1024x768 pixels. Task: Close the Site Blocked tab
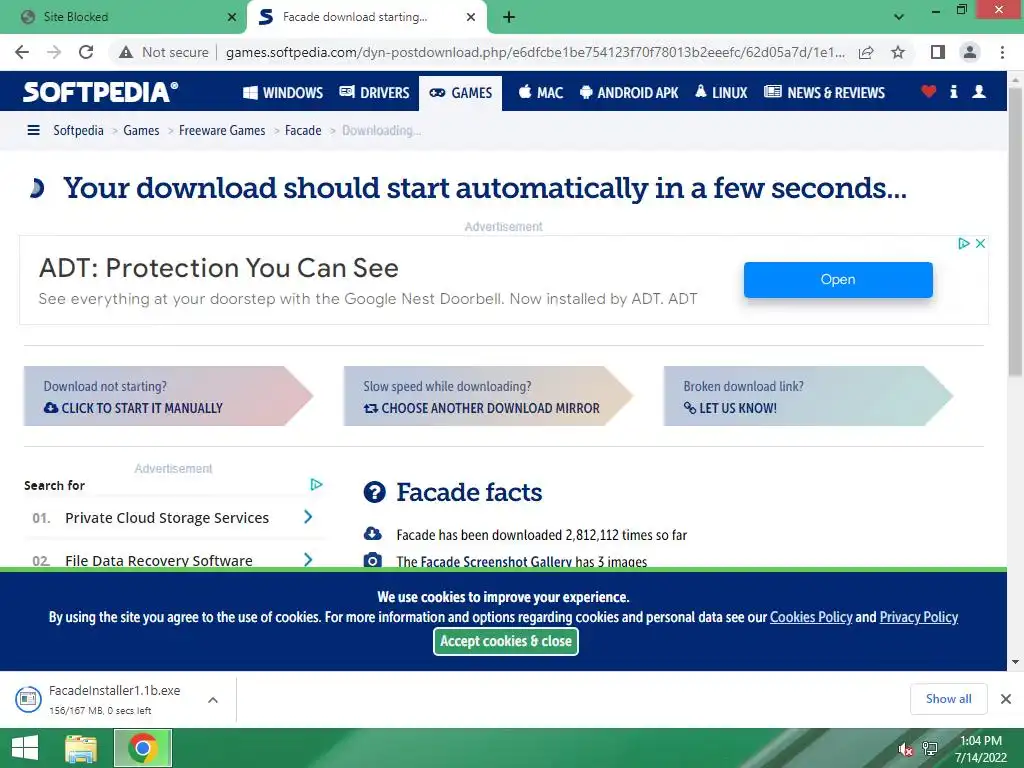pos(232,17)
